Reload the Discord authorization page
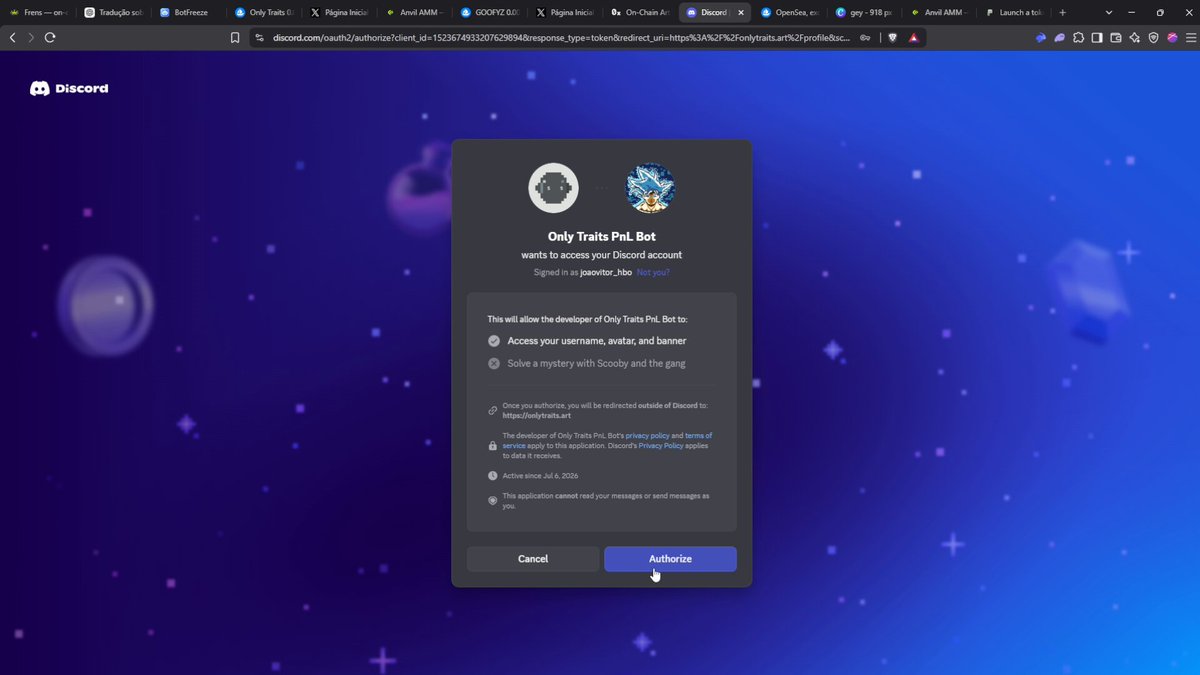The height and width of the screenshot is (675, 1200). (x=50, y=37)
